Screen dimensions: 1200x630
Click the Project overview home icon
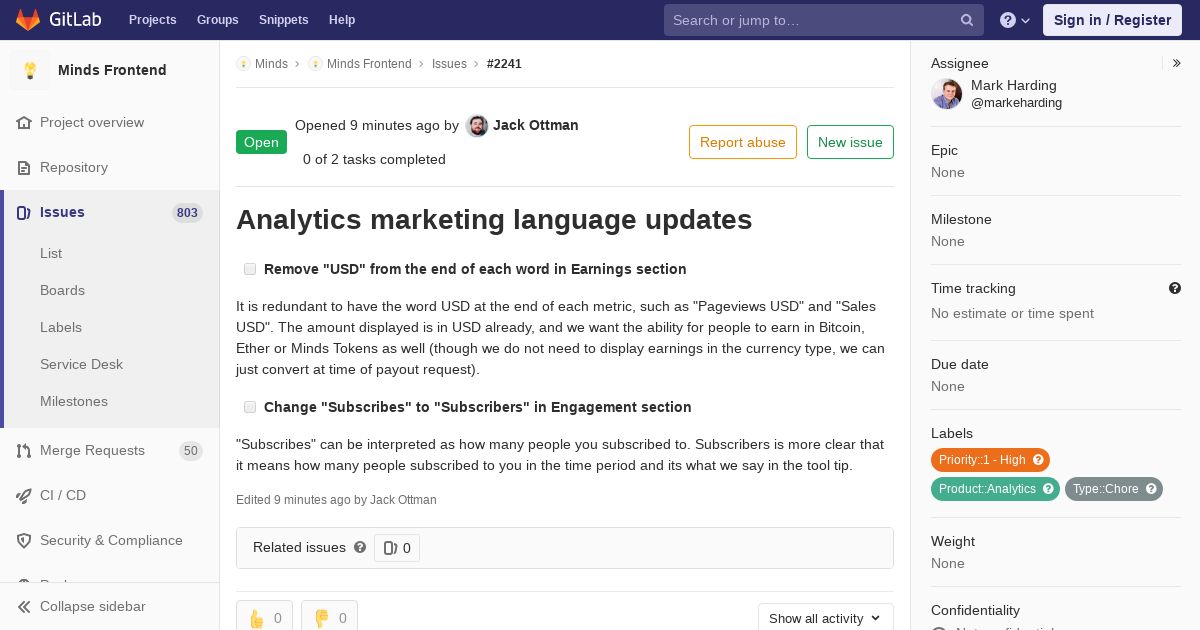coord(24,123)
